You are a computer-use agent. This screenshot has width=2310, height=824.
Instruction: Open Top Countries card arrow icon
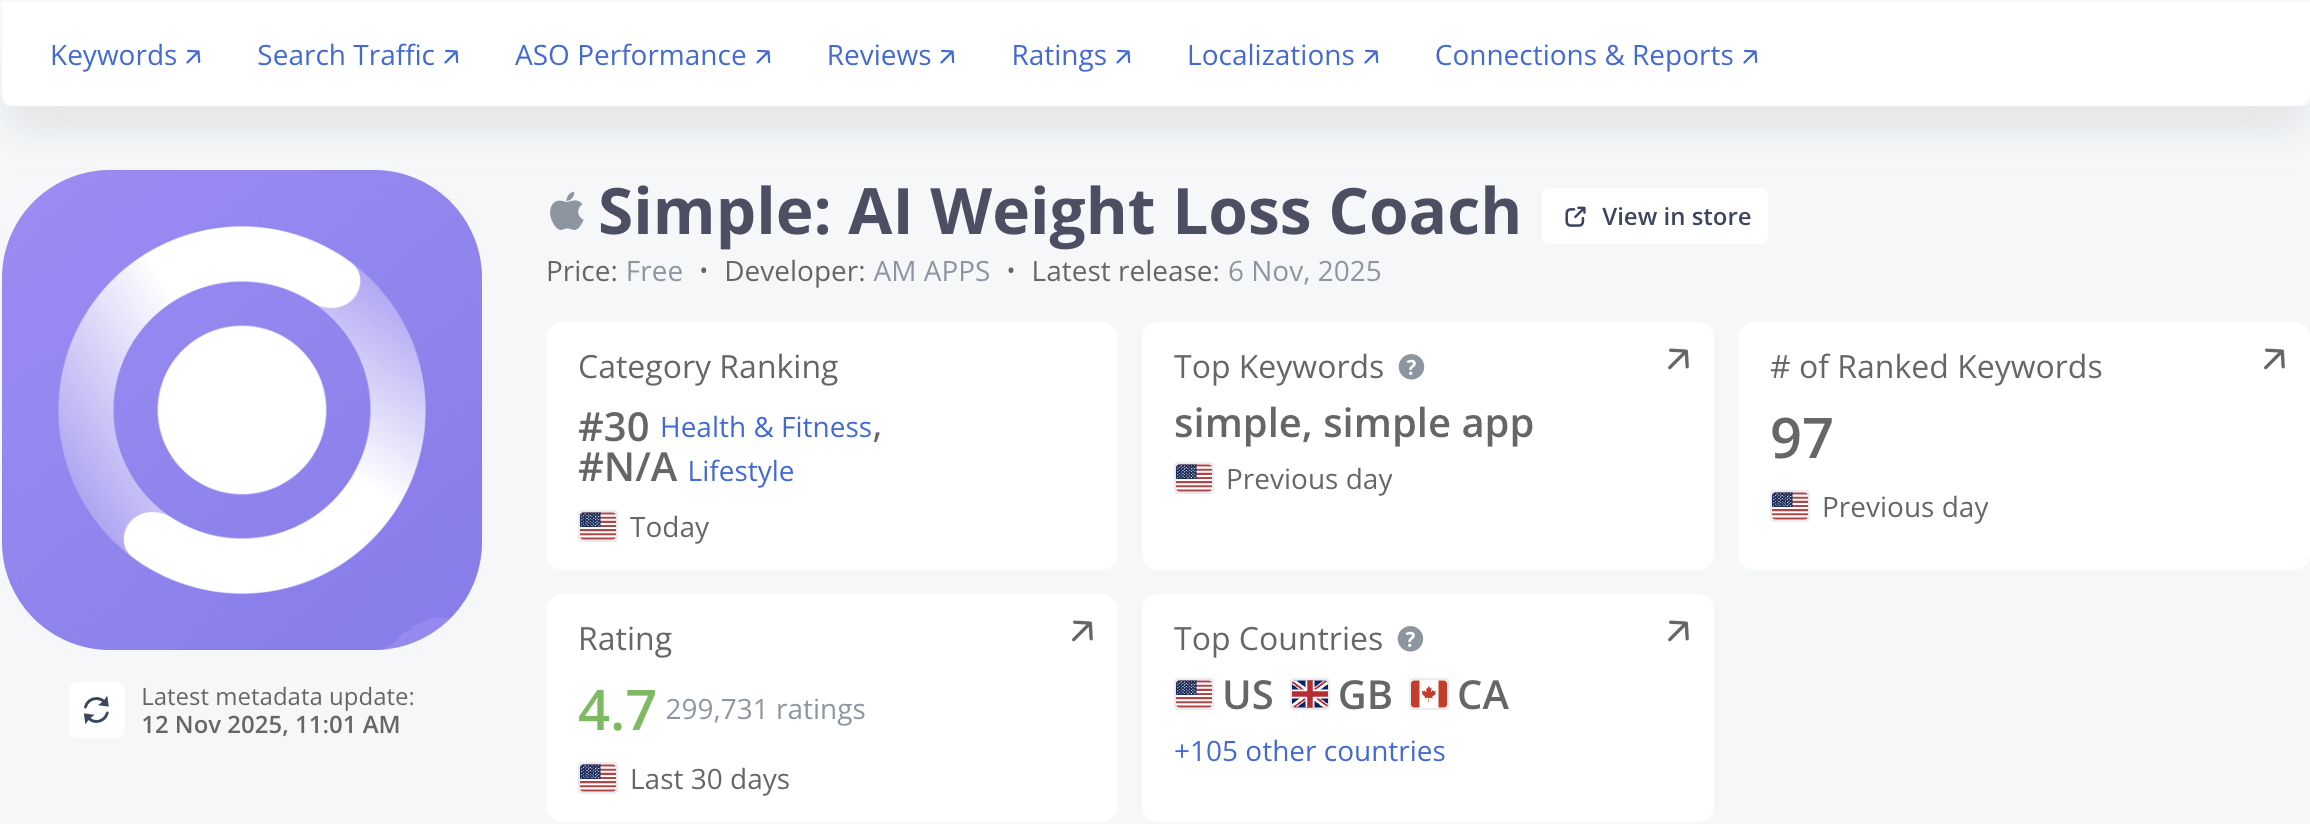[1678, 631]
